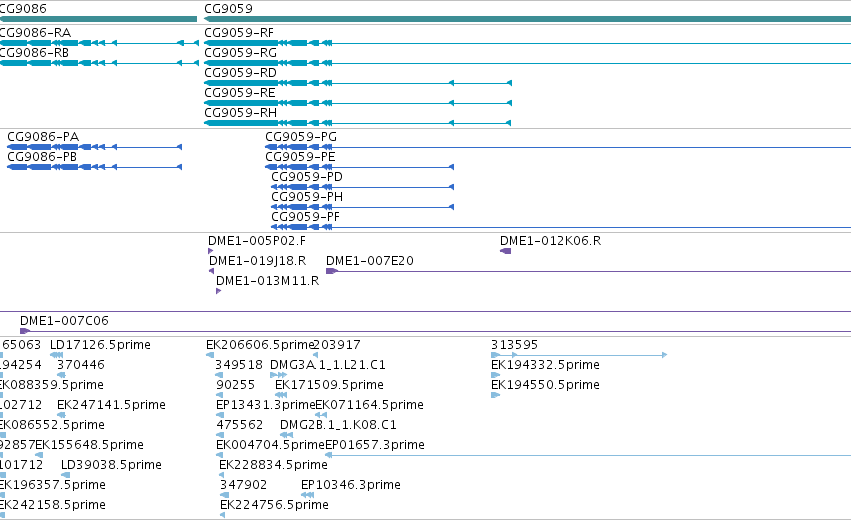Click EST EK171509.5prime label

[329, 385]
